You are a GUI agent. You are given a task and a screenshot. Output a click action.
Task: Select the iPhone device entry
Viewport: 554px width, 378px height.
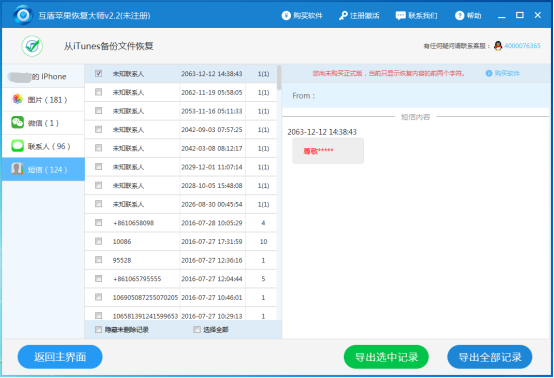pyautogui.click(x=43, y=76)
